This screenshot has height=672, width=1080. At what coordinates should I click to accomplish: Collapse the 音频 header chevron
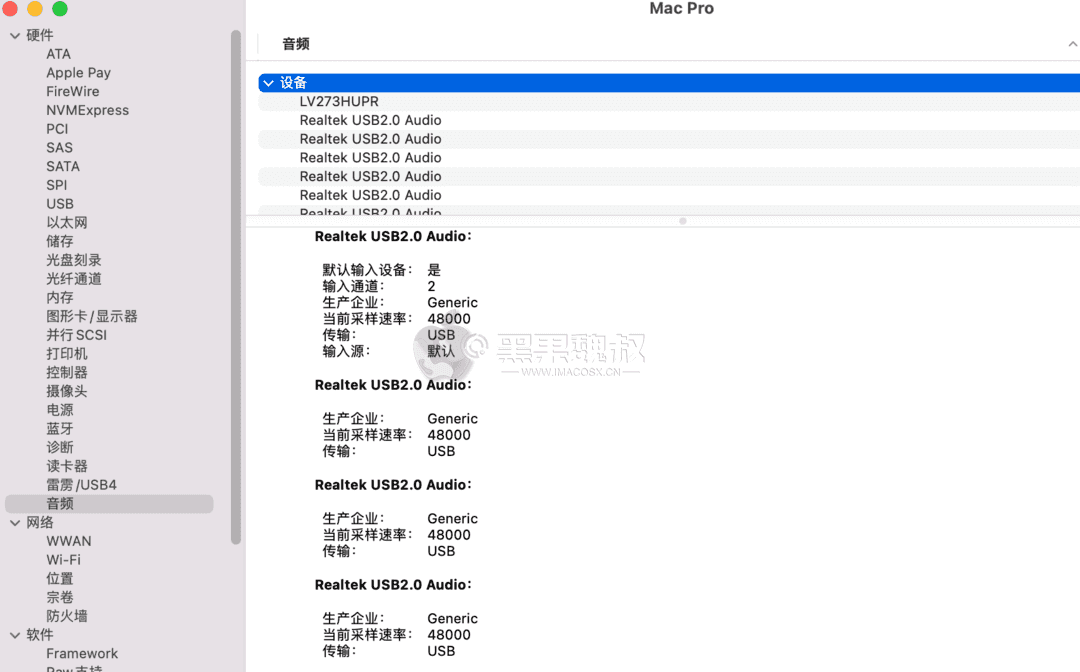1072,44
